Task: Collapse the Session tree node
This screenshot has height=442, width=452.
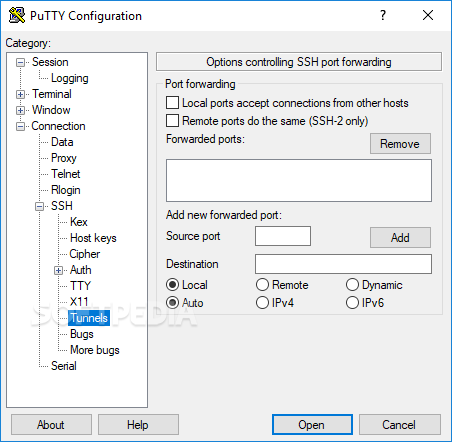Action: click(20, 62)
